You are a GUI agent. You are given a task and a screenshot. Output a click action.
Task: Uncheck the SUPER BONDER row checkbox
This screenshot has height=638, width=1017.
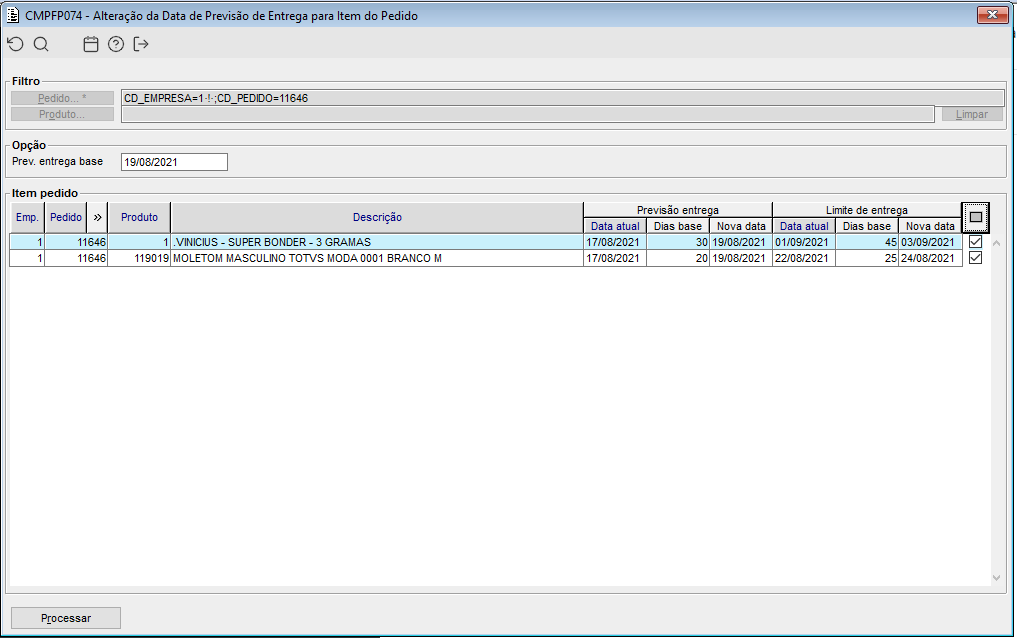(x=975, y=242)
